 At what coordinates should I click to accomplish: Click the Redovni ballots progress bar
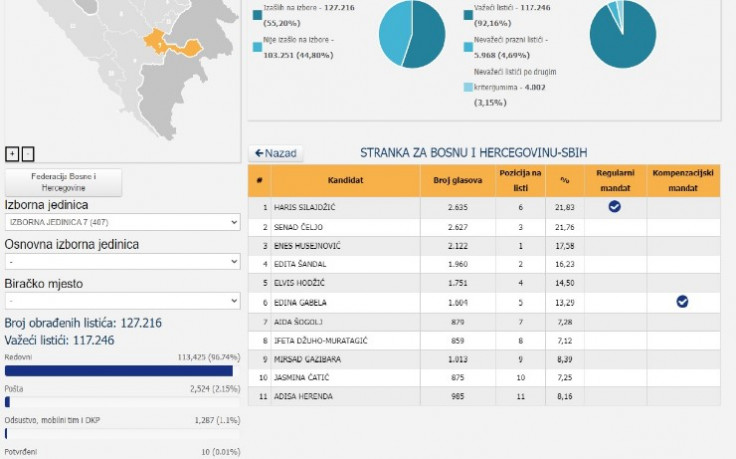[119, 371]
